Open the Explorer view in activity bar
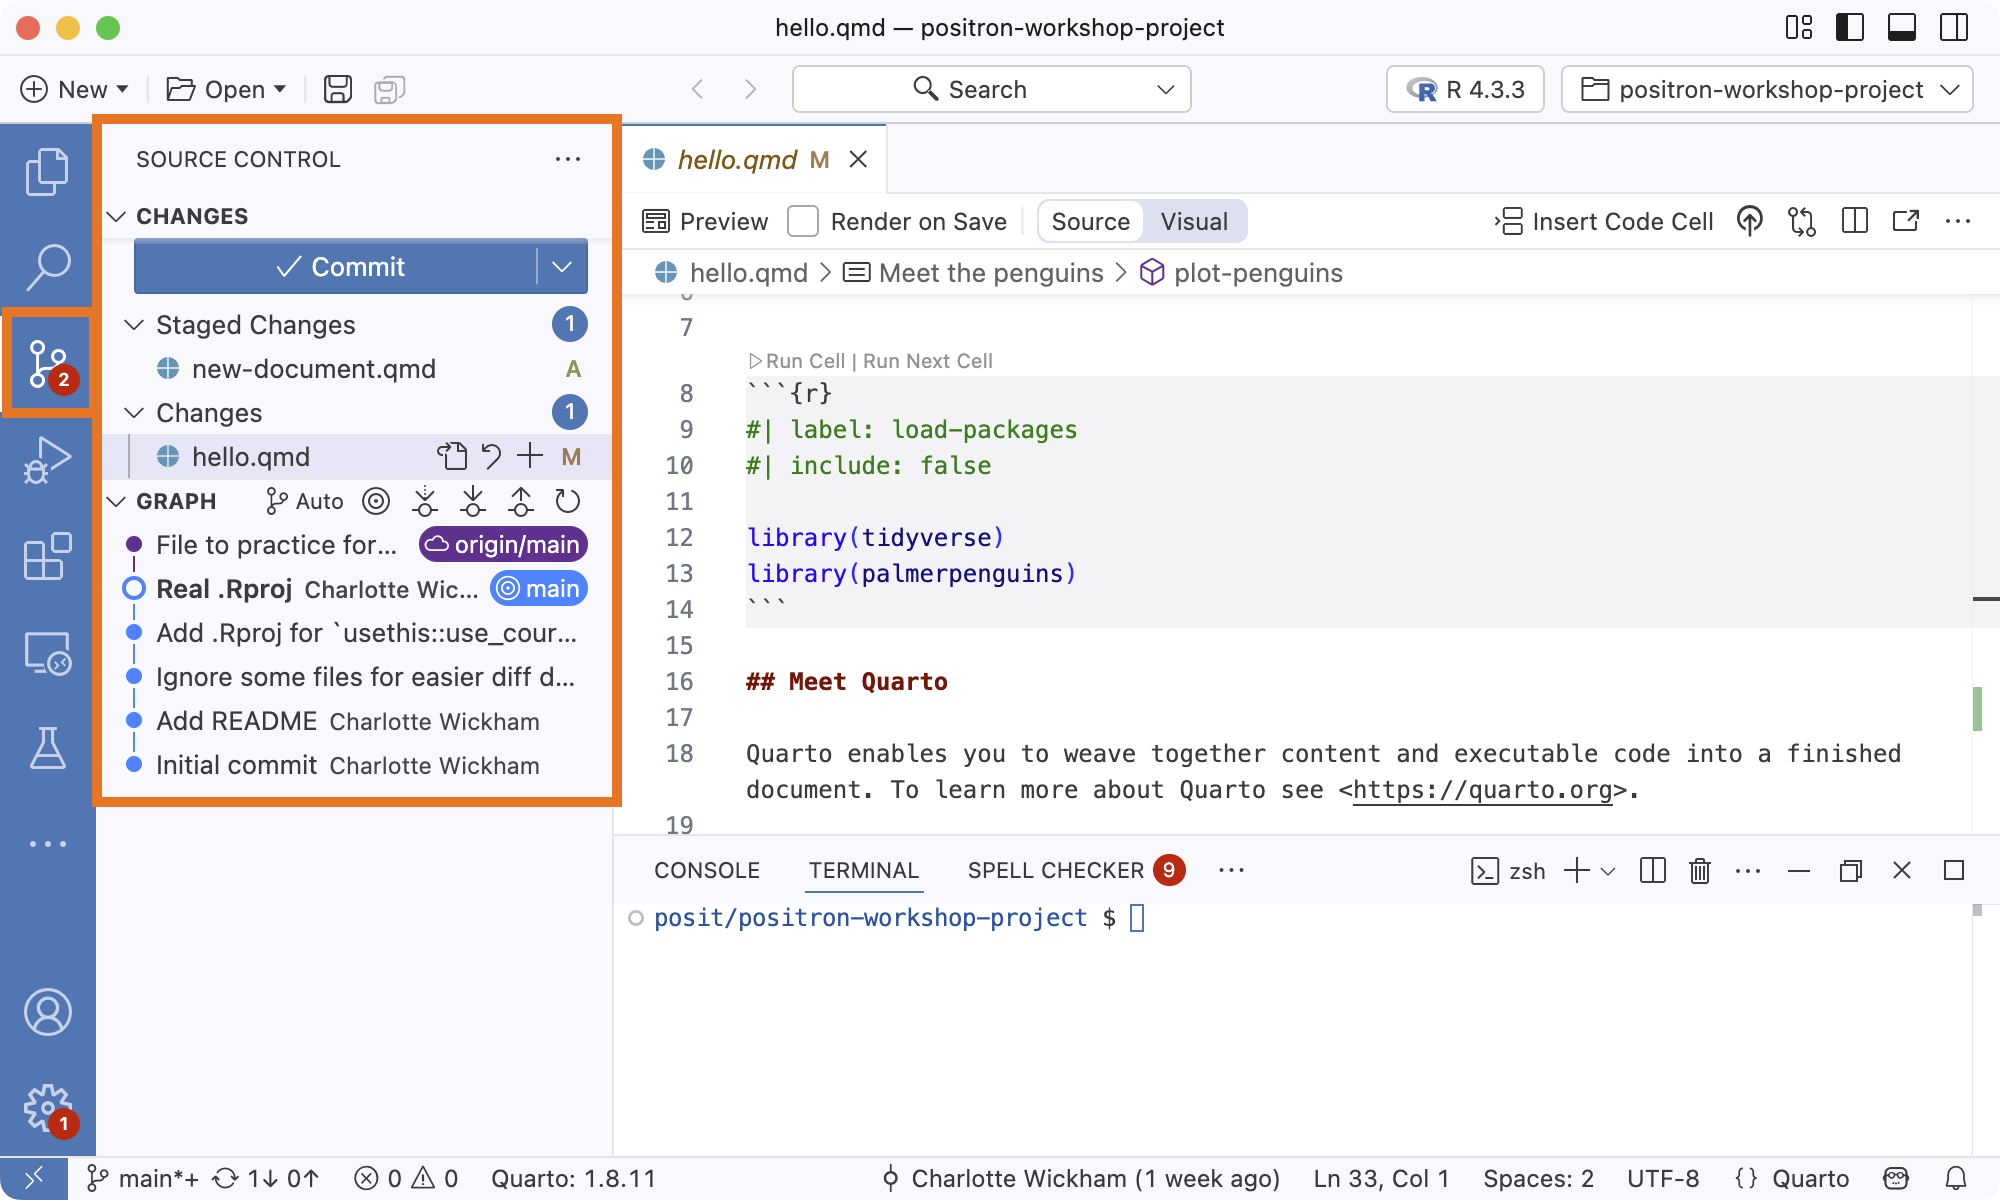 point(47,172)
